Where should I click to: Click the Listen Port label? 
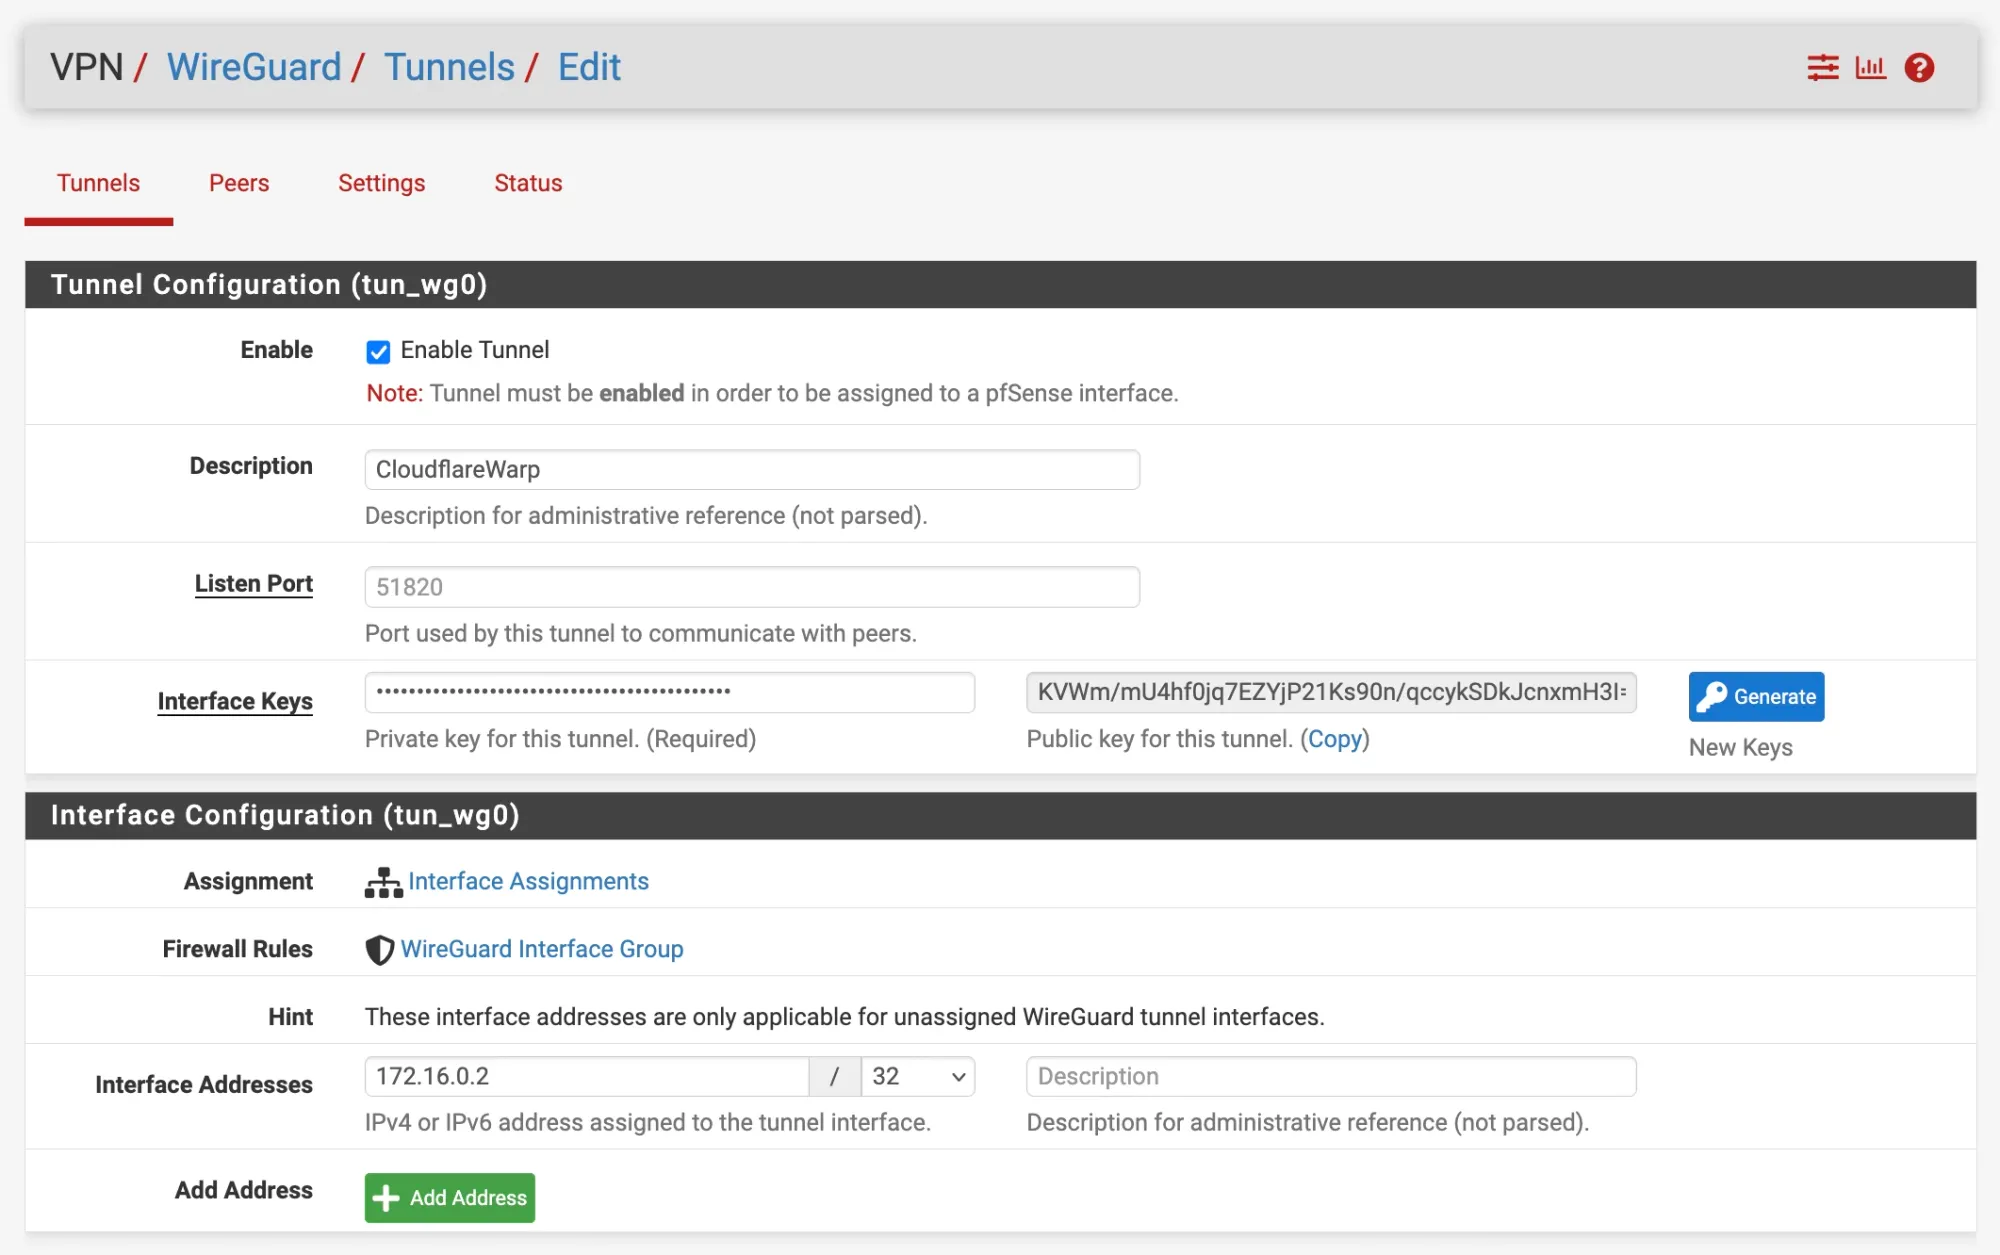tap(254, 584)
